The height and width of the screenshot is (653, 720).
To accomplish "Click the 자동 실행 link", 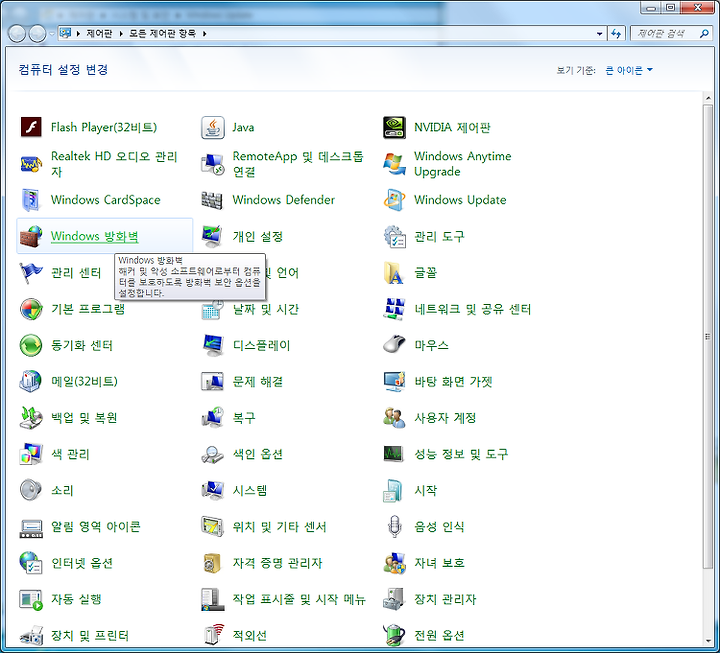I will [76, 599].
